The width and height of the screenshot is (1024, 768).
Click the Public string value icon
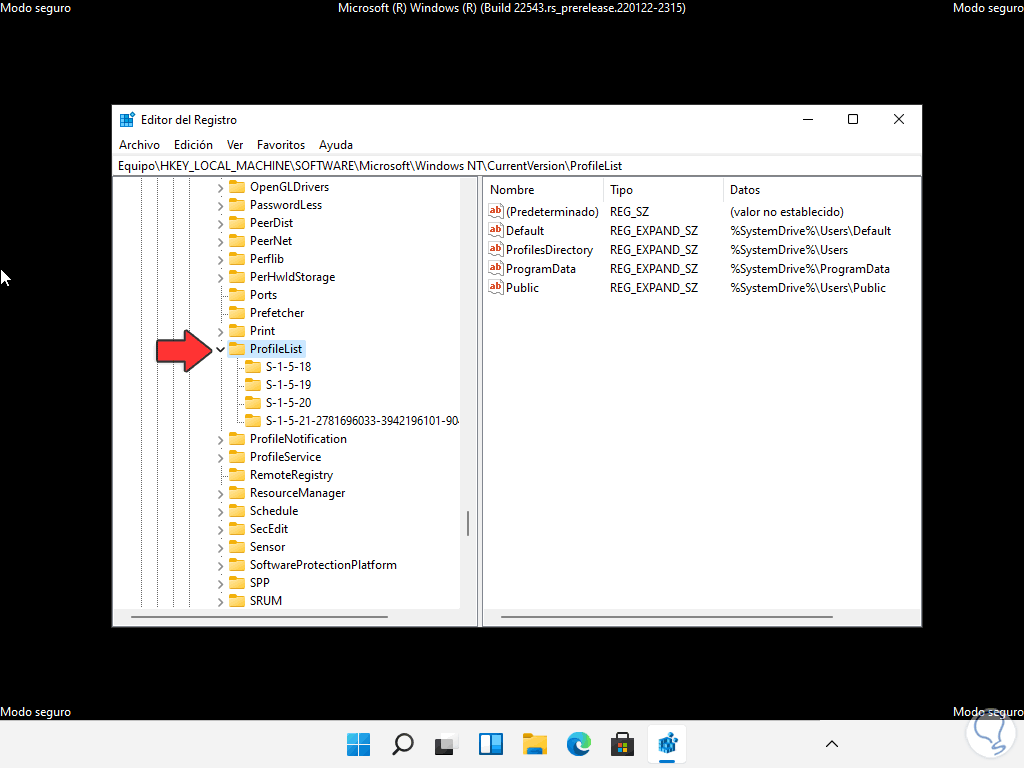click(496, 287)
